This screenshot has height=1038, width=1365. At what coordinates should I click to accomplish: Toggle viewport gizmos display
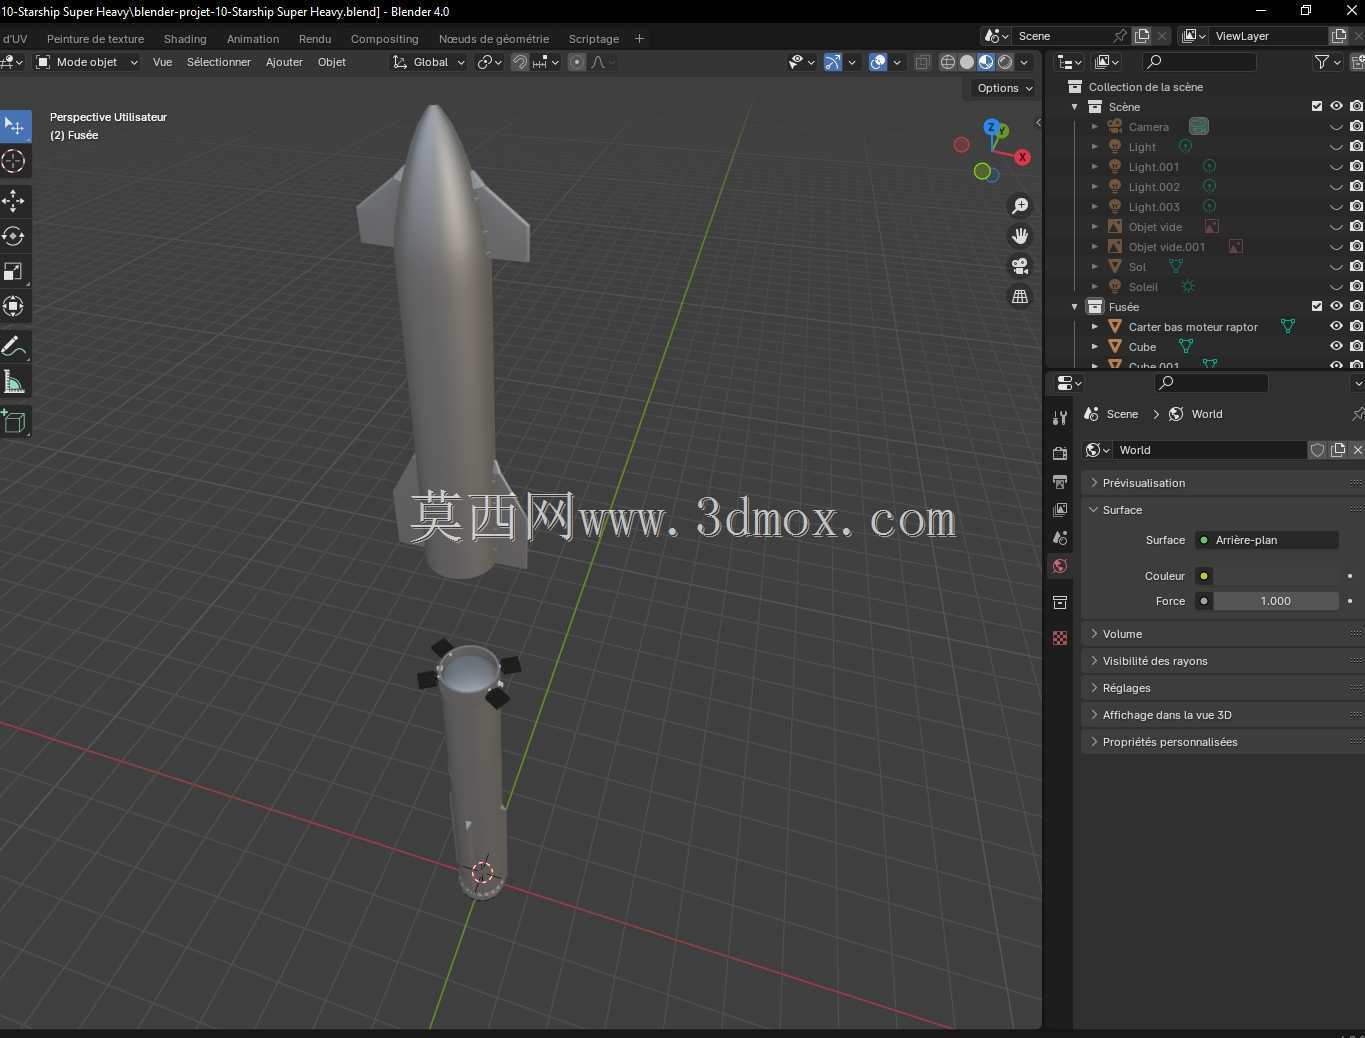[833, 62]
